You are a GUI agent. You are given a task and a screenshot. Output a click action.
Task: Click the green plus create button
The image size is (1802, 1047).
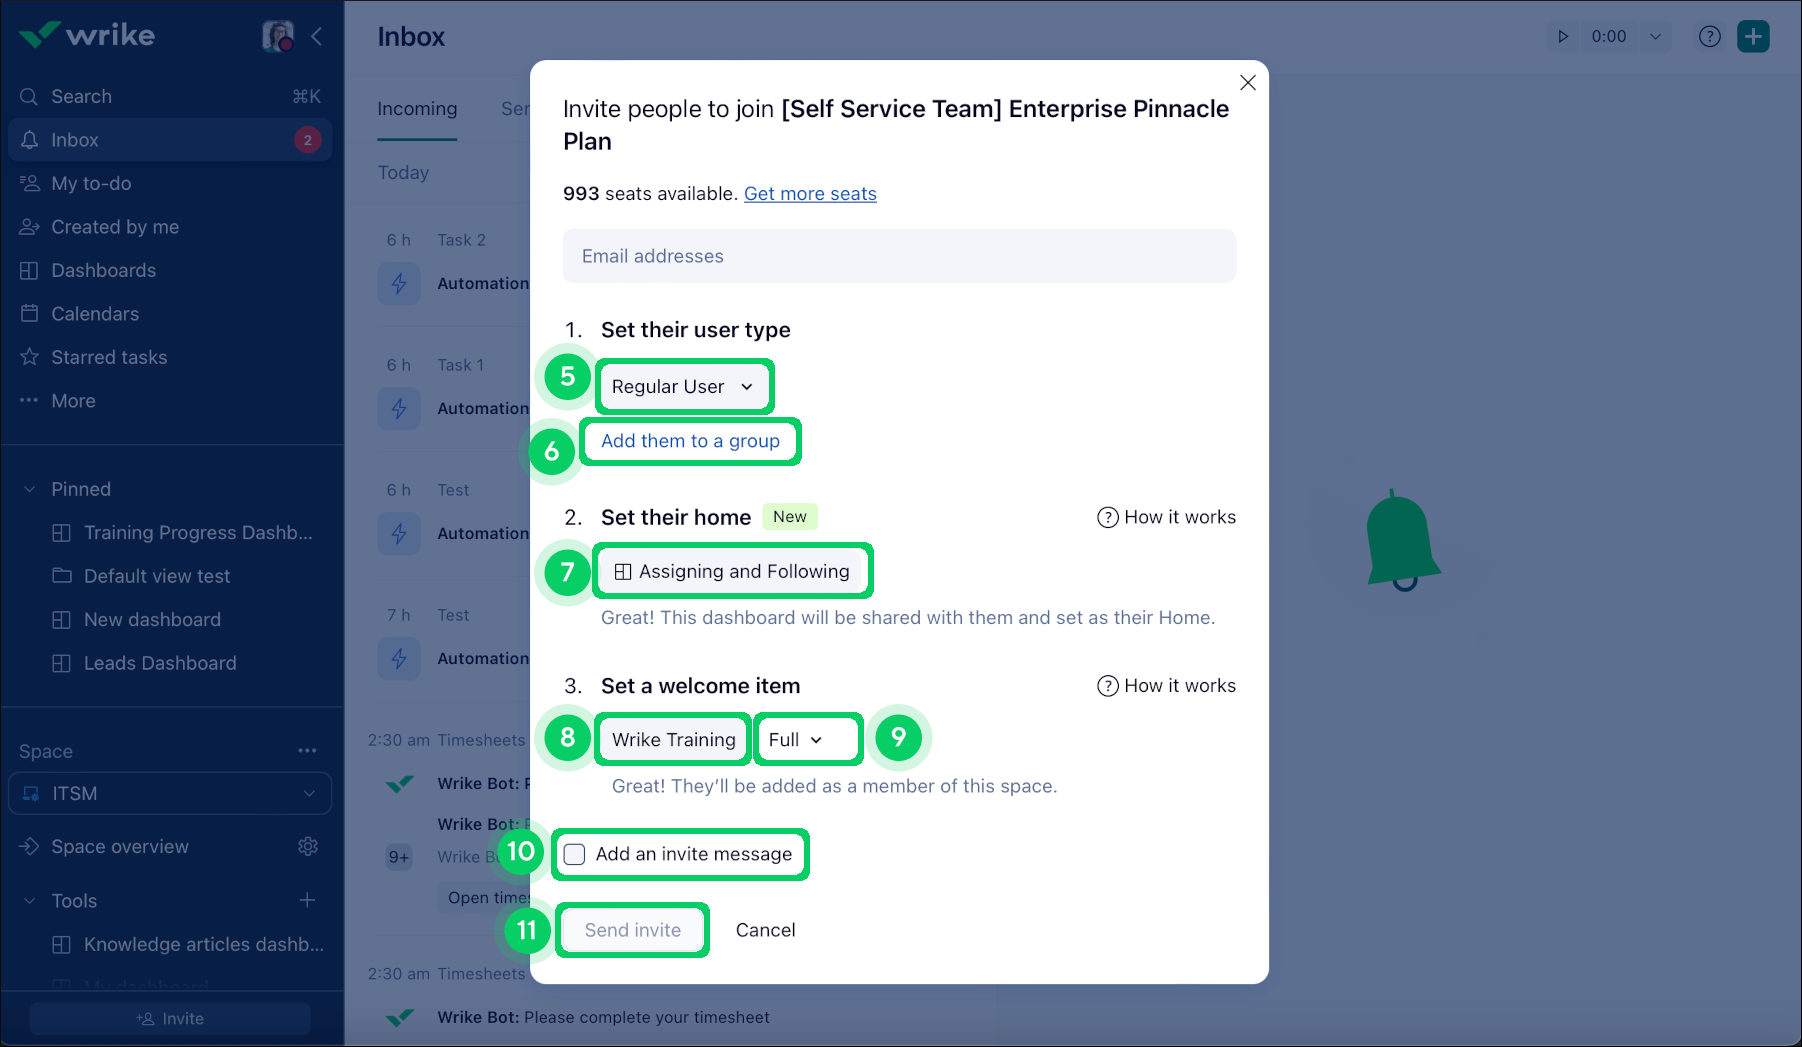(x=1753, y=37)
